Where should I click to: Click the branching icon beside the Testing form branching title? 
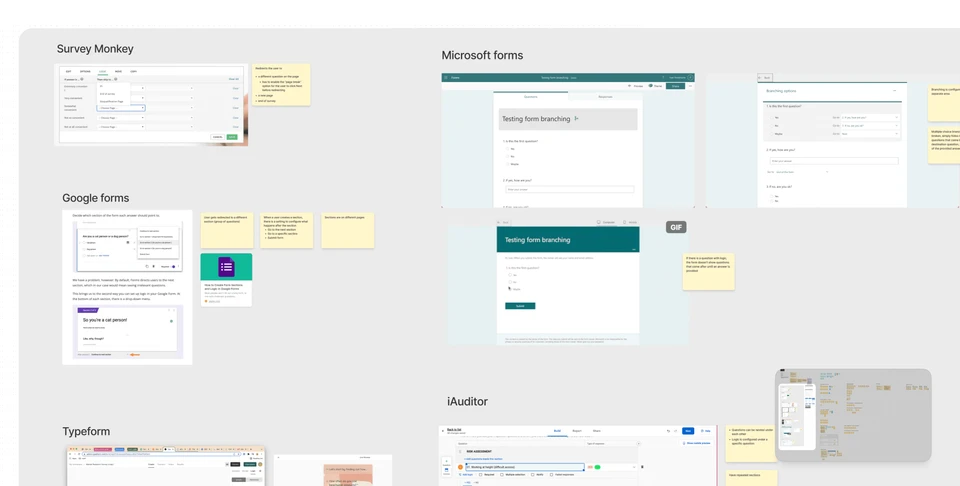[576, 119]
